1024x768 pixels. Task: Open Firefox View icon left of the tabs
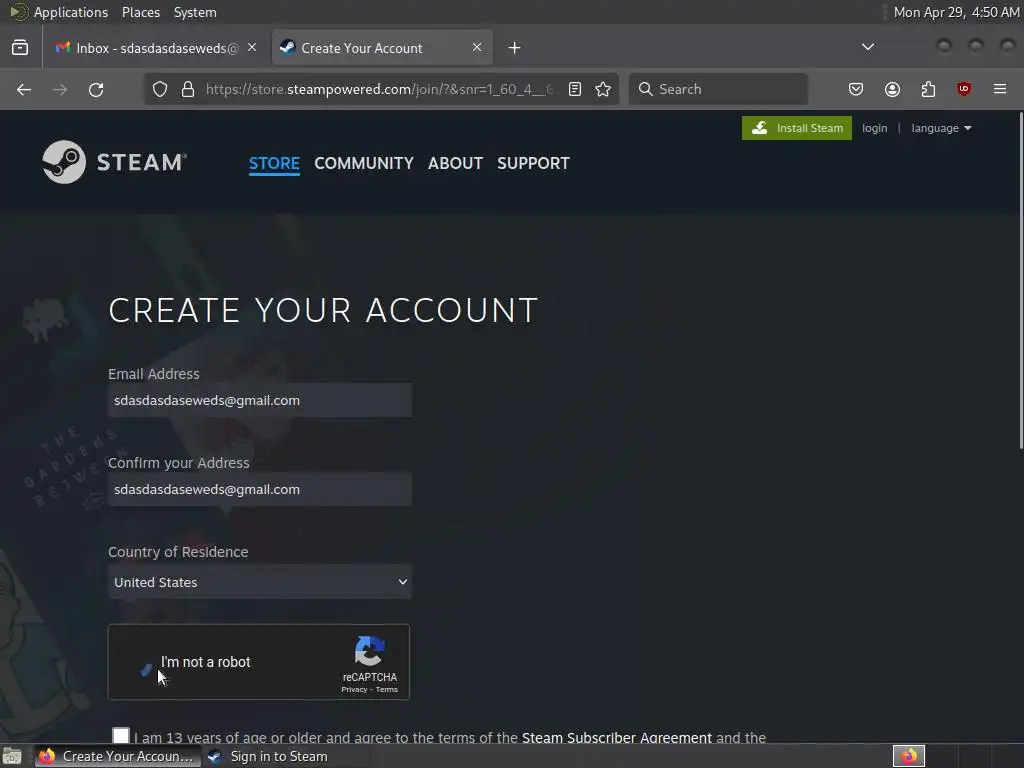20,48
